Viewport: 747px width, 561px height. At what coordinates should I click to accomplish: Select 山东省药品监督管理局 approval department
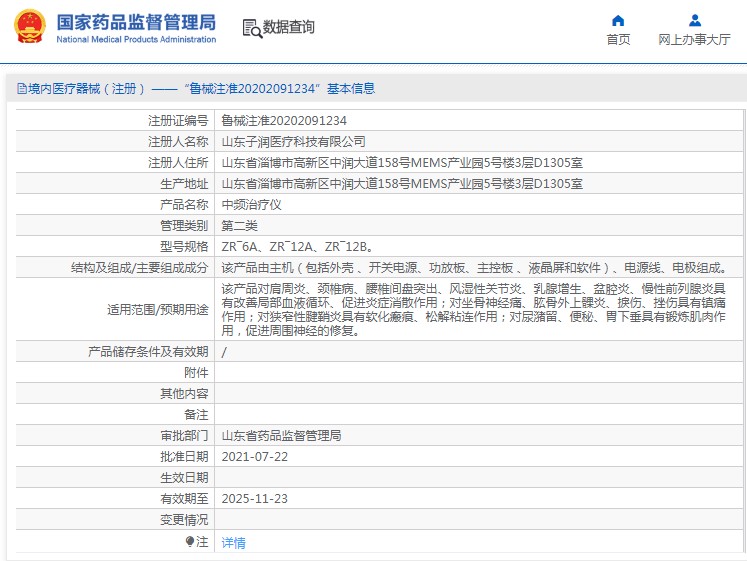click(282, 436)
